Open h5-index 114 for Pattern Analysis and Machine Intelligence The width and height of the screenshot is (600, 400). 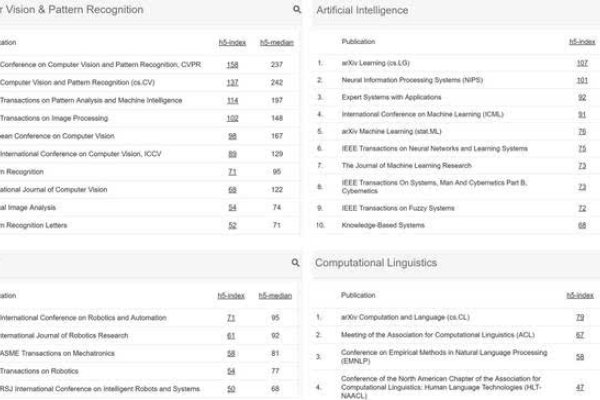click(x=232, y=100)
